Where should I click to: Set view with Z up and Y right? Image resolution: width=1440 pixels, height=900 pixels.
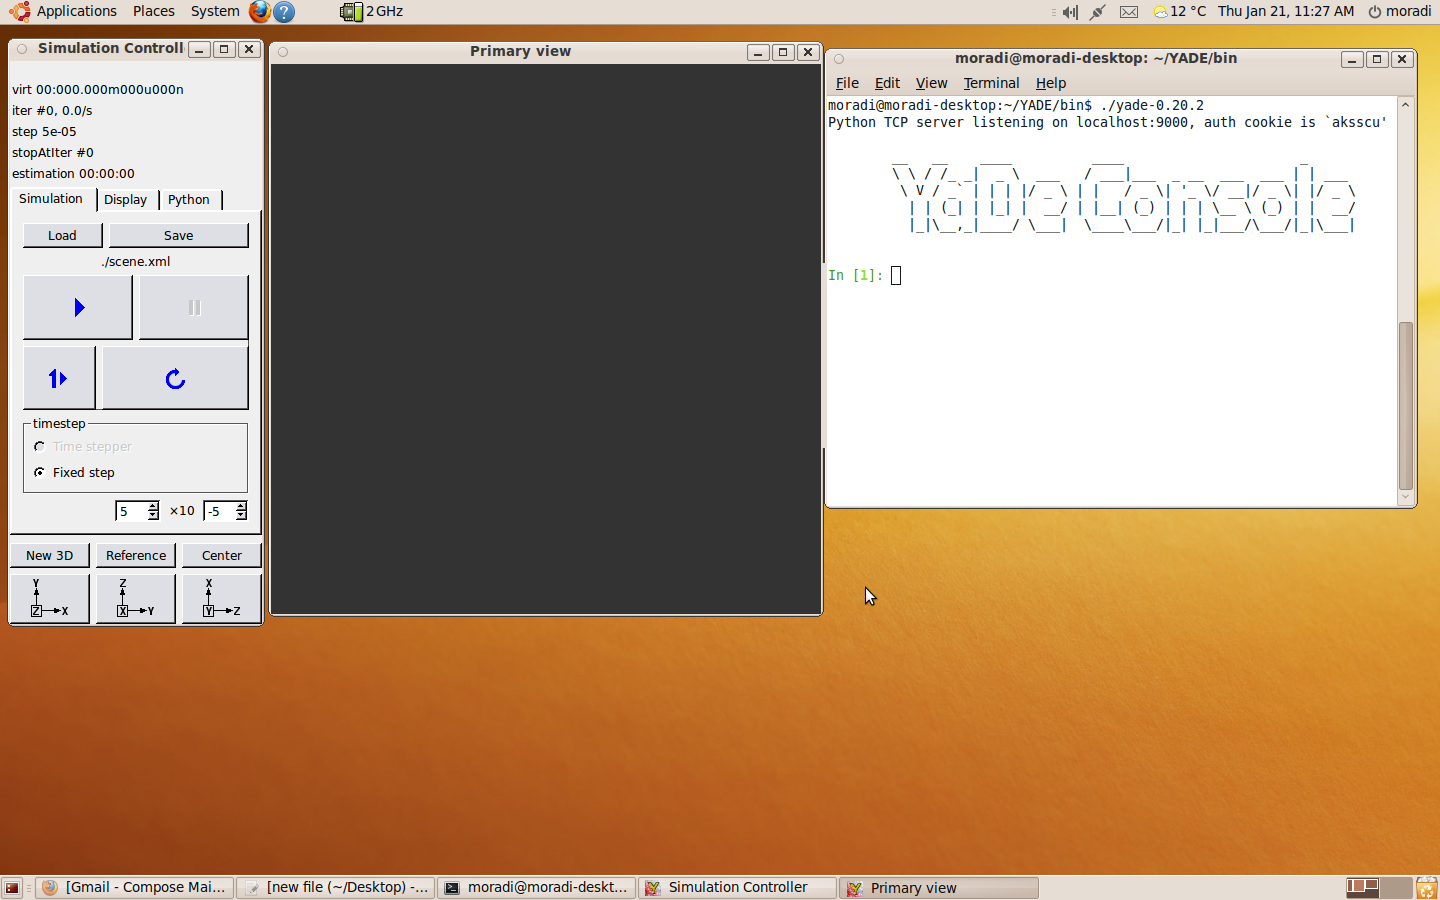pos(136,598)
